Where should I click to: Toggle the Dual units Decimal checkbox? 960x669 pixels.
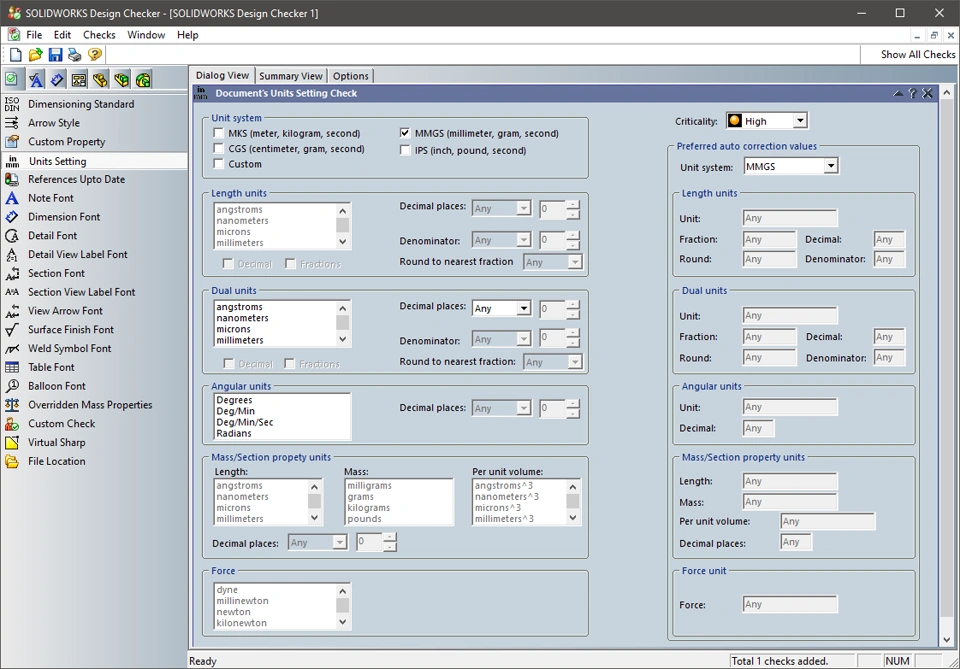[228, 364]
